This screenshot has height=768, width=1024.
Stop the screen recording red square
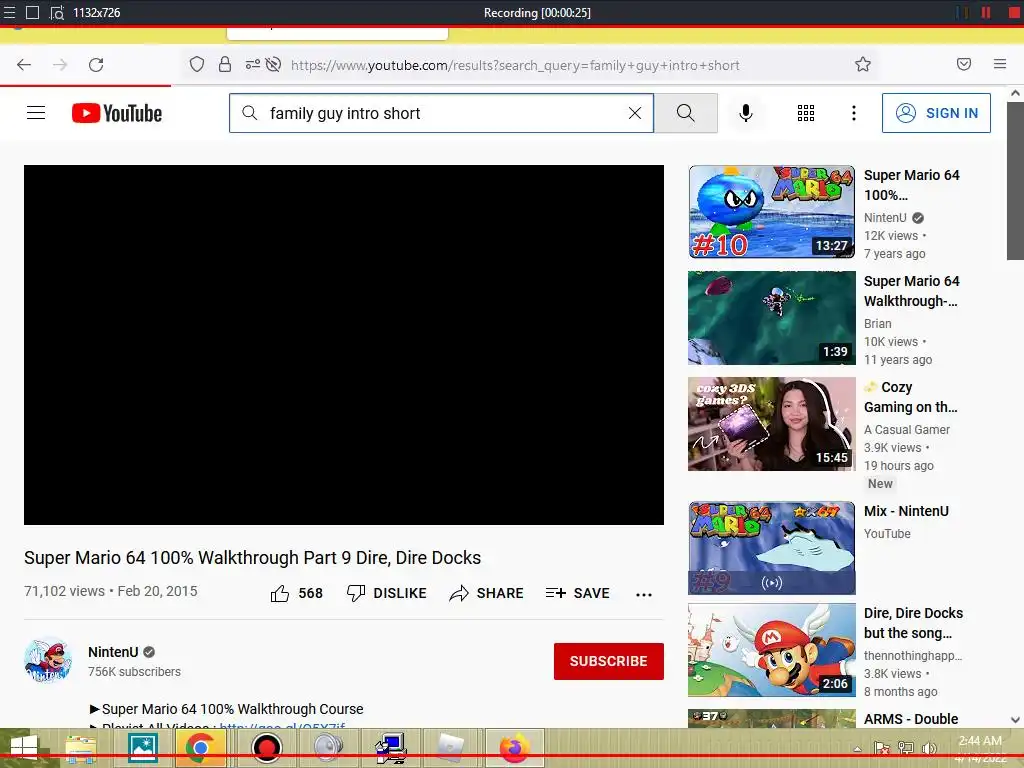coord(1014,12)
